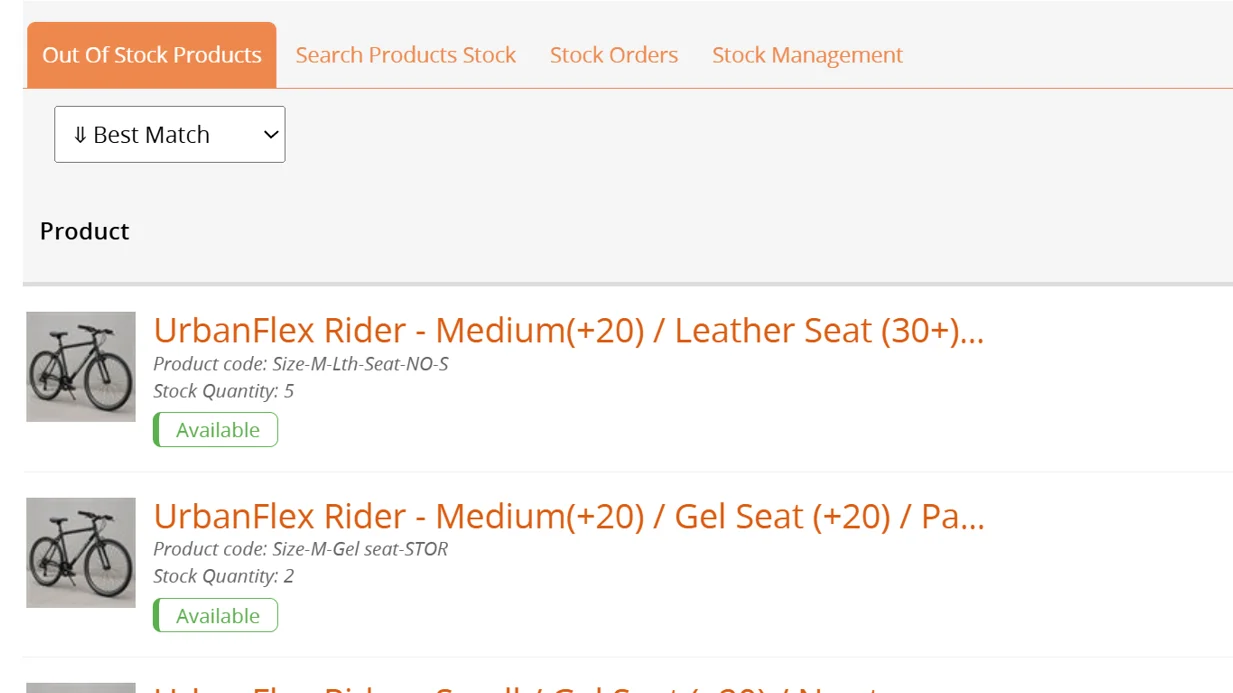This screenshot has height=693, width=1233.
Task: Open UrbanFlex Rider Medium Gel Seat product
Action: click(568, 517)
